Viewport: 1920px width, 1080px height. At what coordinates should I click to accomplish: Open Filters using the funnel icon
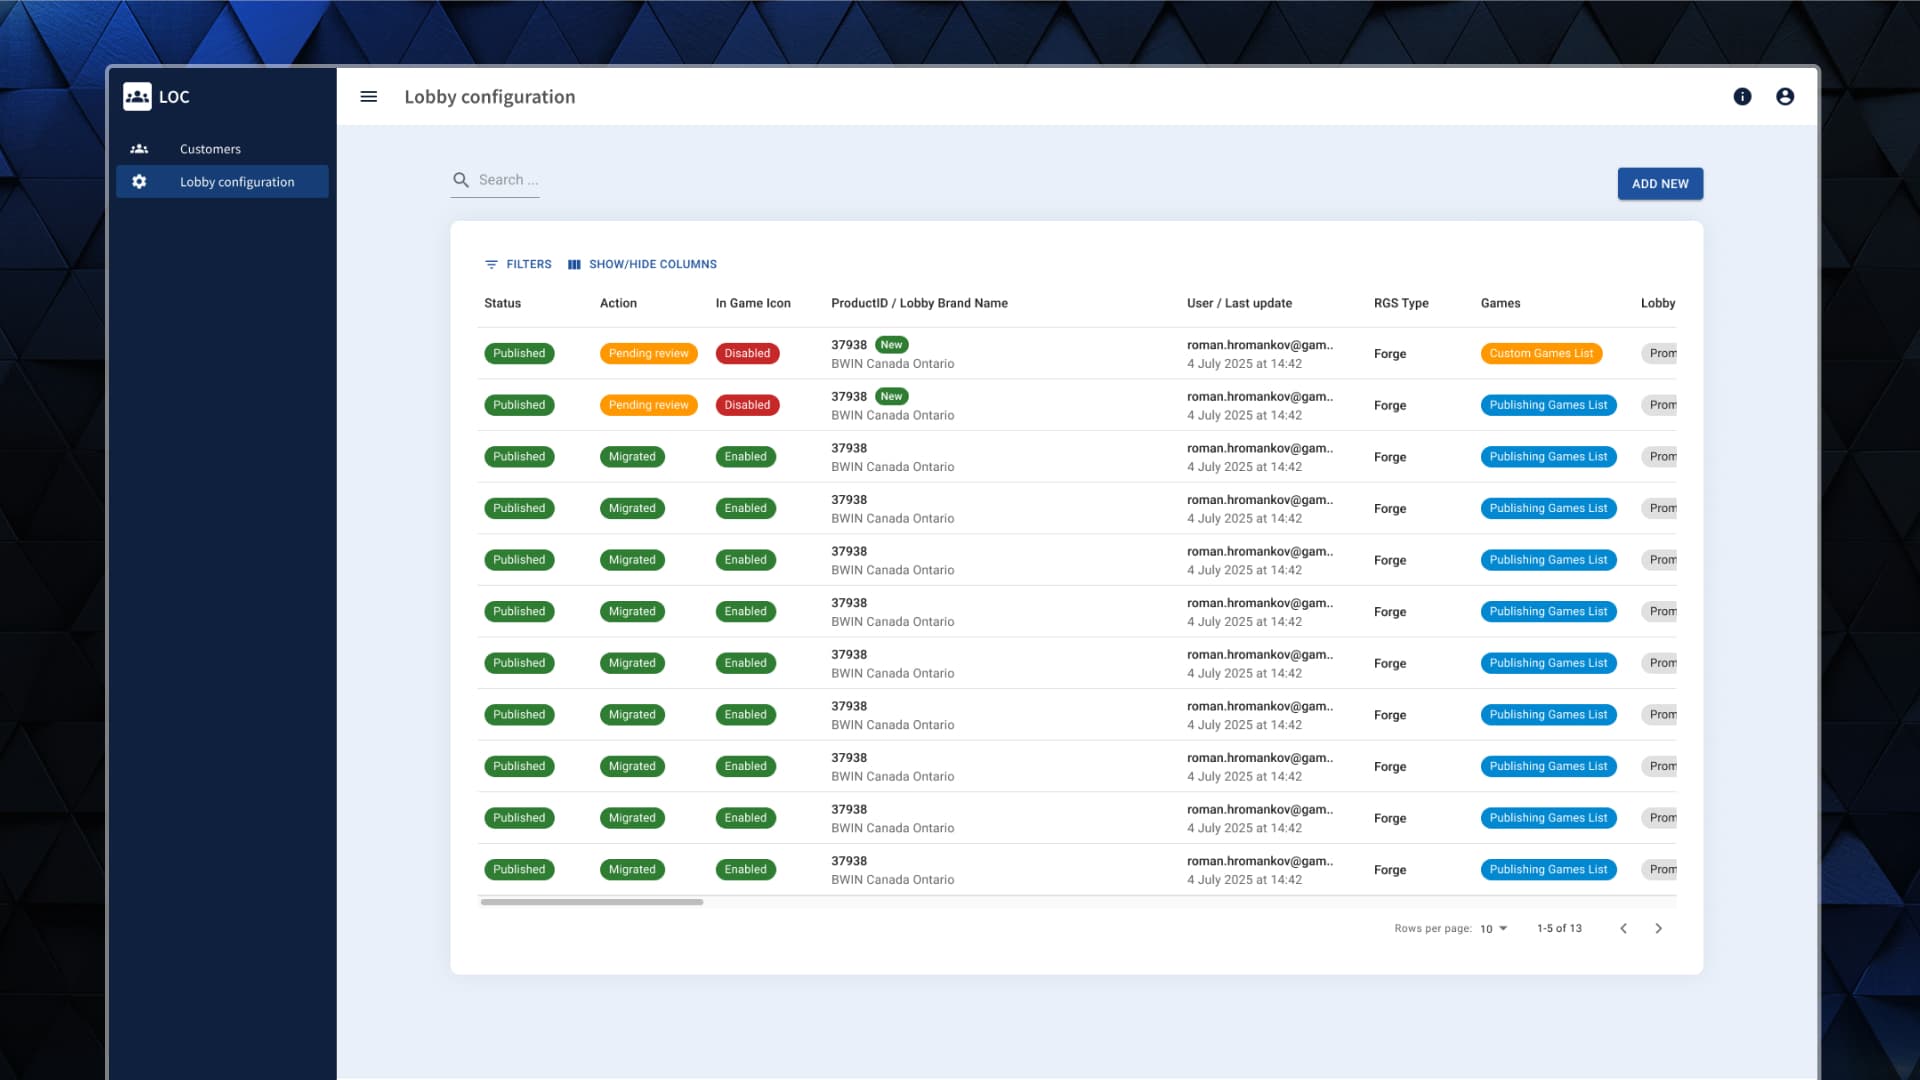492,264
